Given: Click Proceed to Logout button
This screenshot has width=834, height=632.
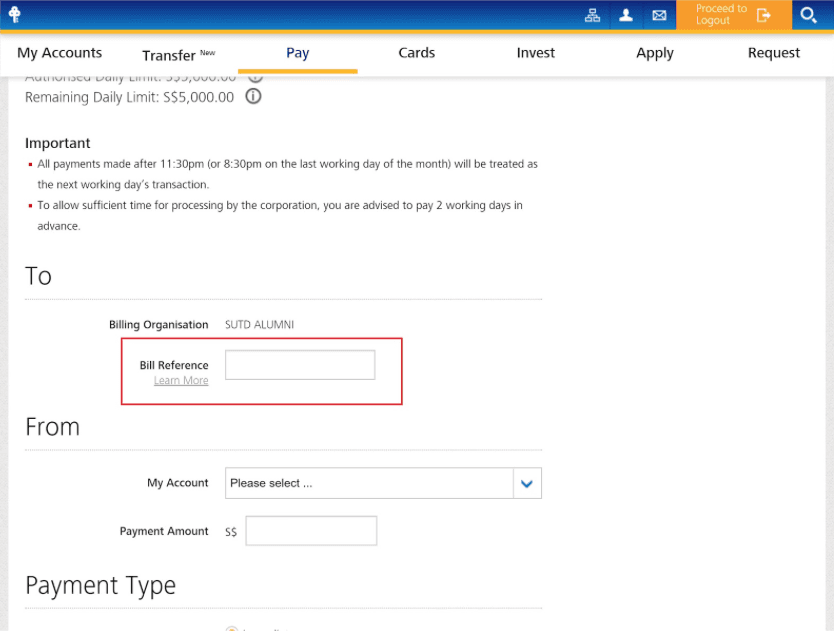Looking at the screenshot, I should pyautogui.click(x=733, y=15).
